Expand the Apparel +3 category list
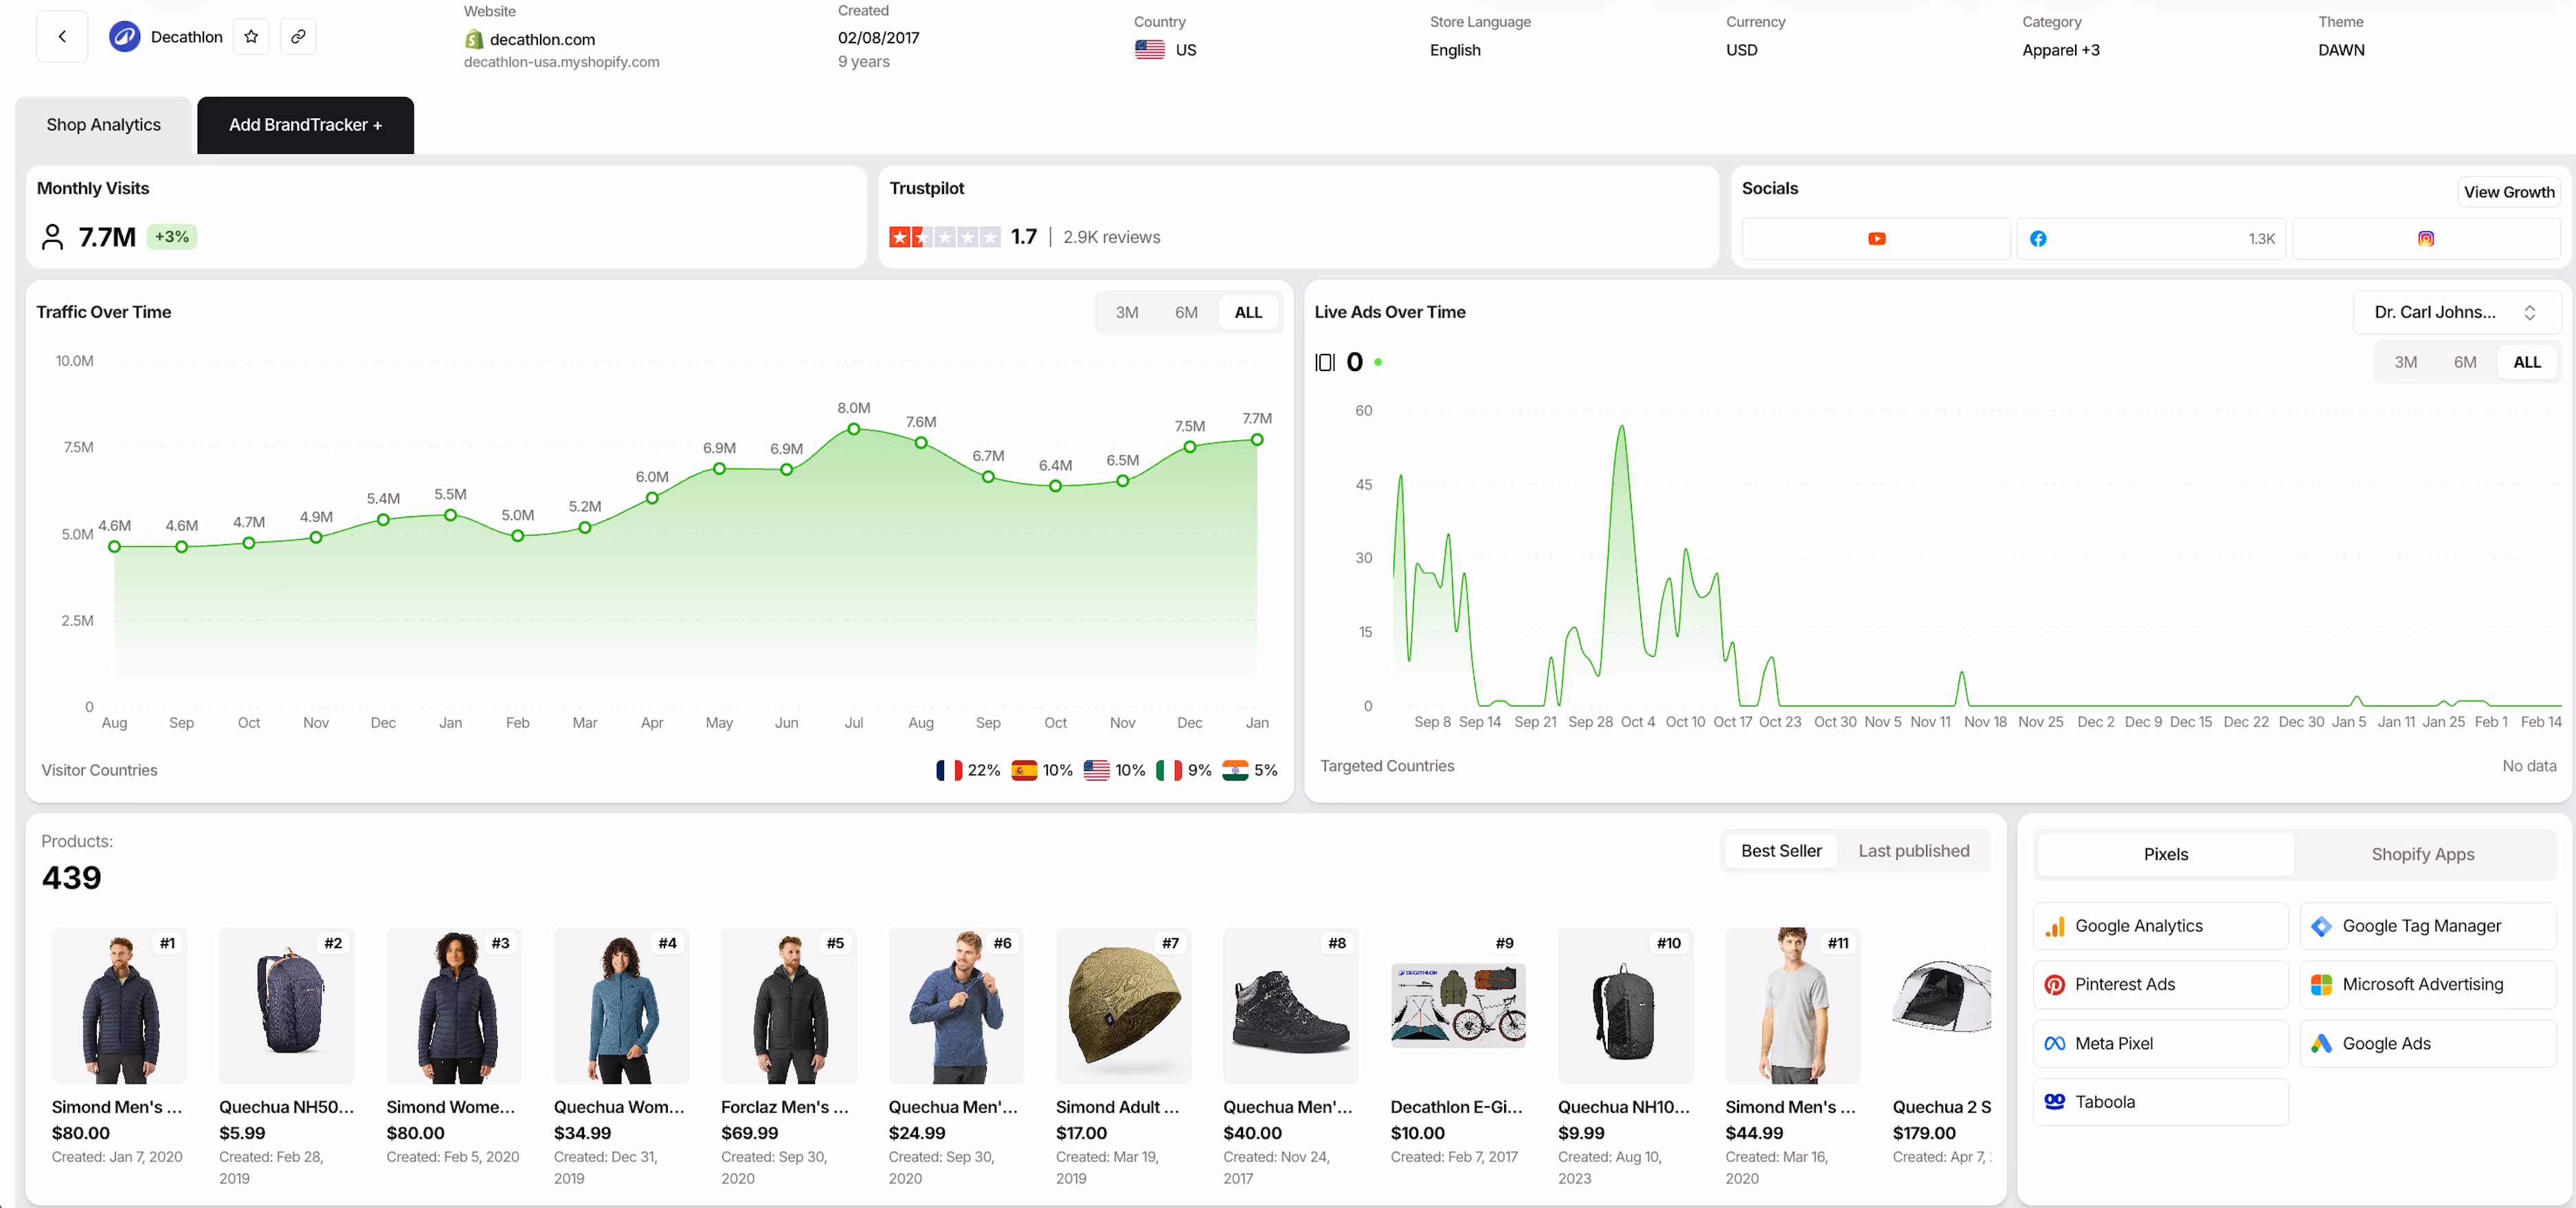 tap(2061, 50)
